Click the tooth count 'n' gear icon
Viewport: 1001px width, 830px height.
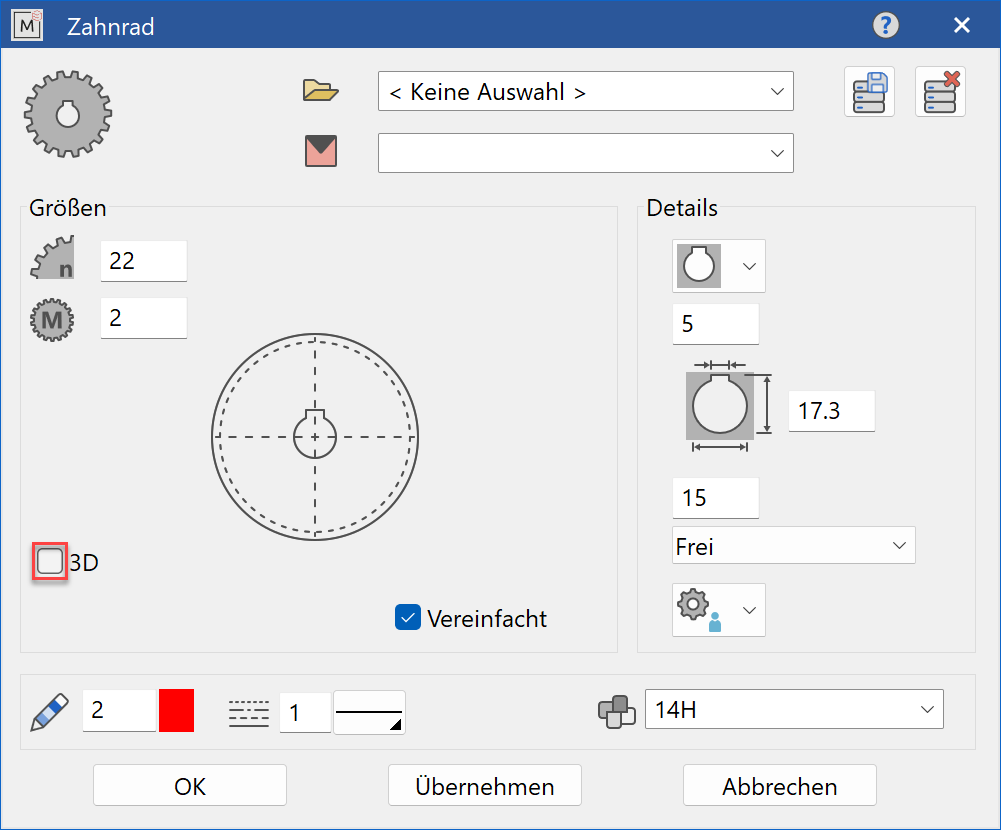coord(52,258)
